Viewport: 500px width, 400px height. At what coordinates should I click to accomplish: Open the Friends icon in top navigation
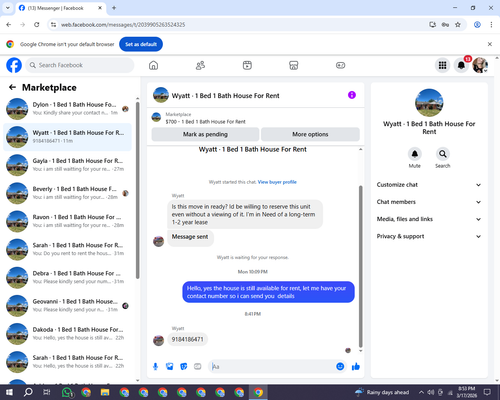point(200,65)
